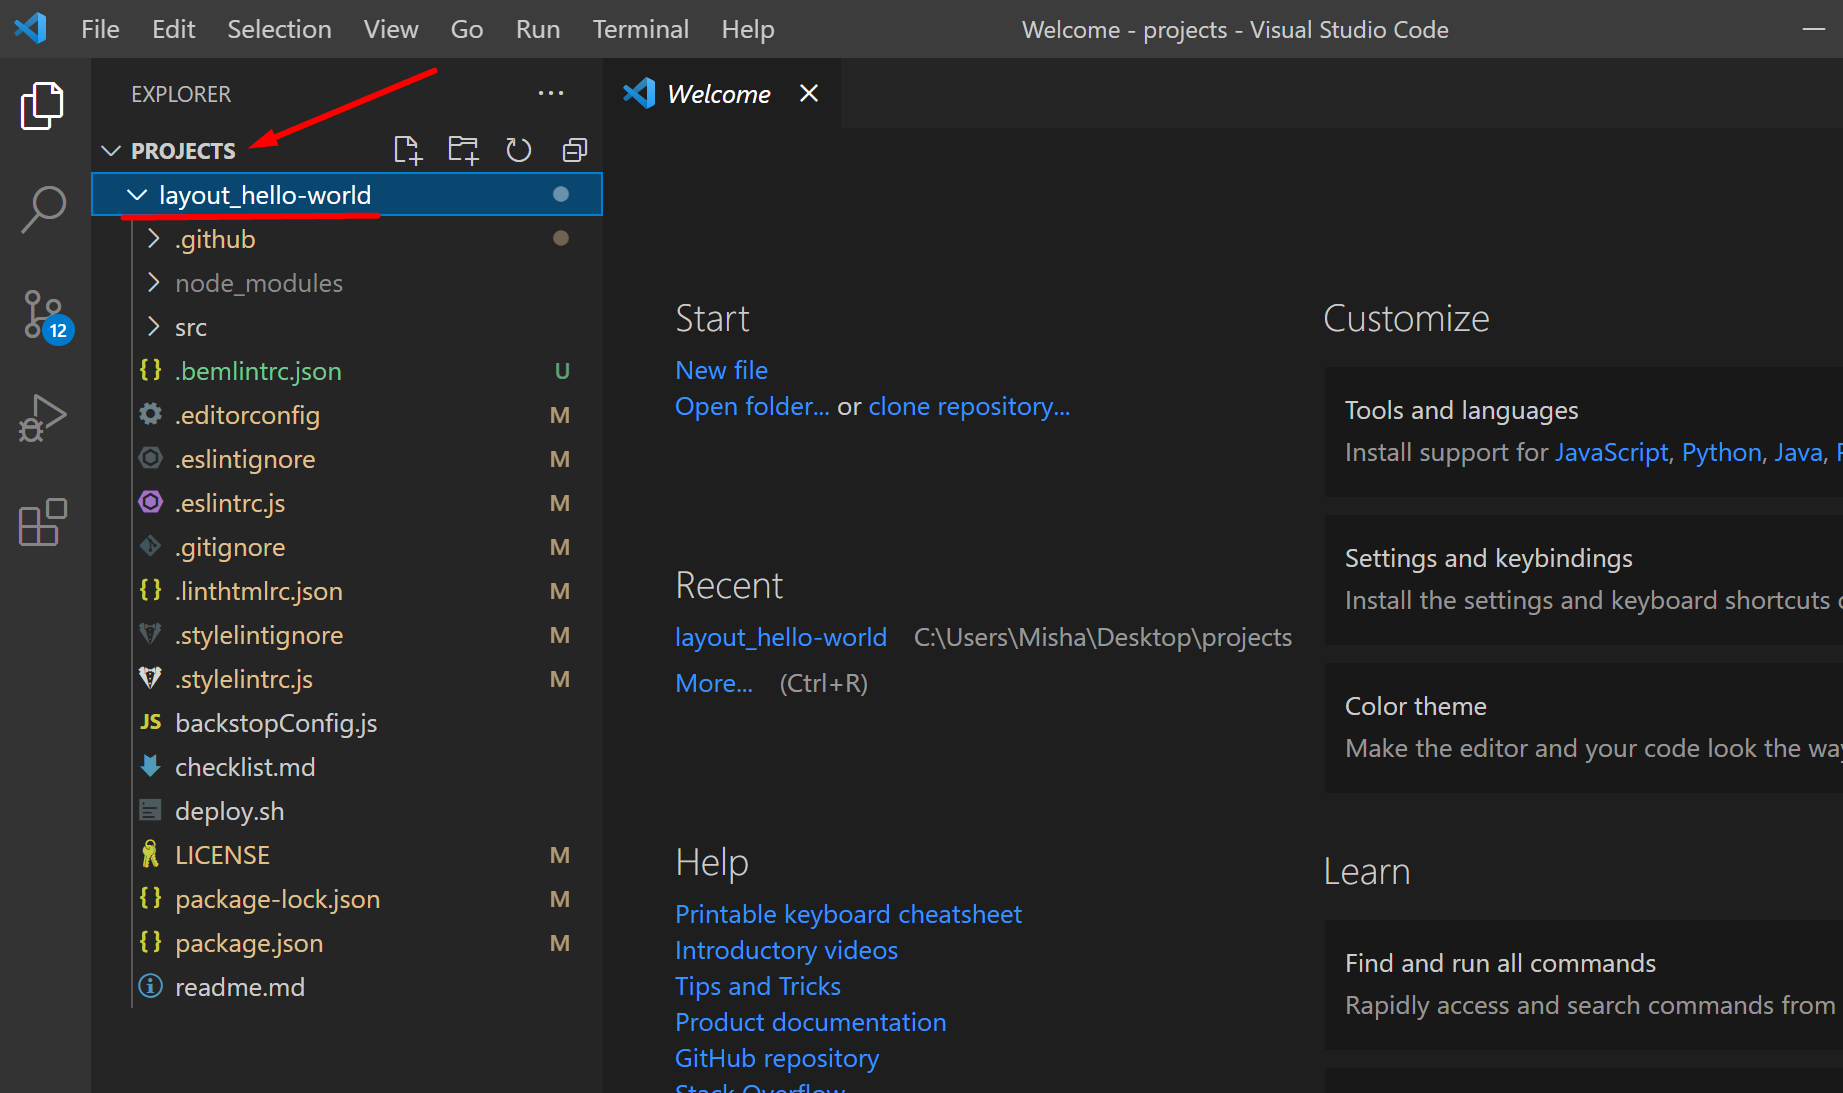Open Tips and Tricks link

click(758, 986)
